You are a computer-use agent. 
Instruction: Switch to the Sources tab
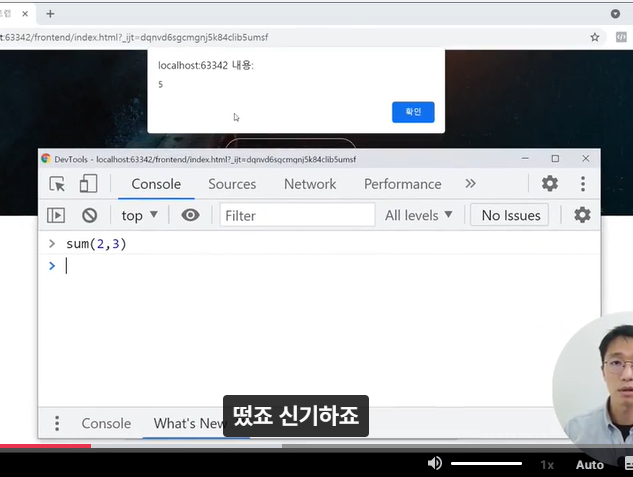[x=232, y=184]
